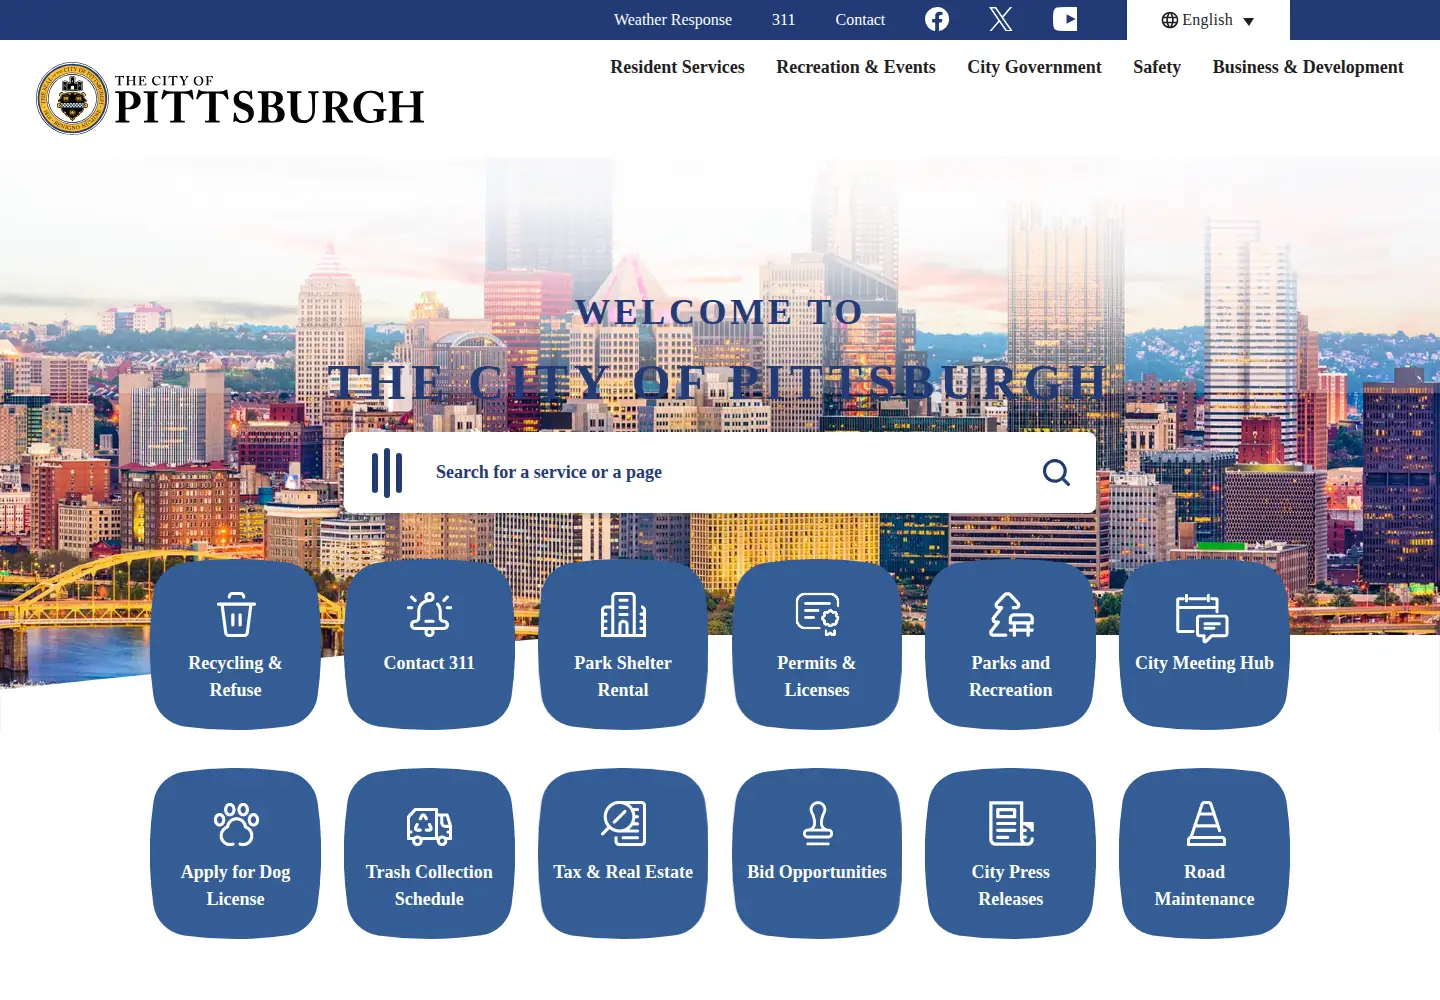This screenshot has height=1000, width=1440.
Task: Open the Contact 311 tile
Action: 429,644
